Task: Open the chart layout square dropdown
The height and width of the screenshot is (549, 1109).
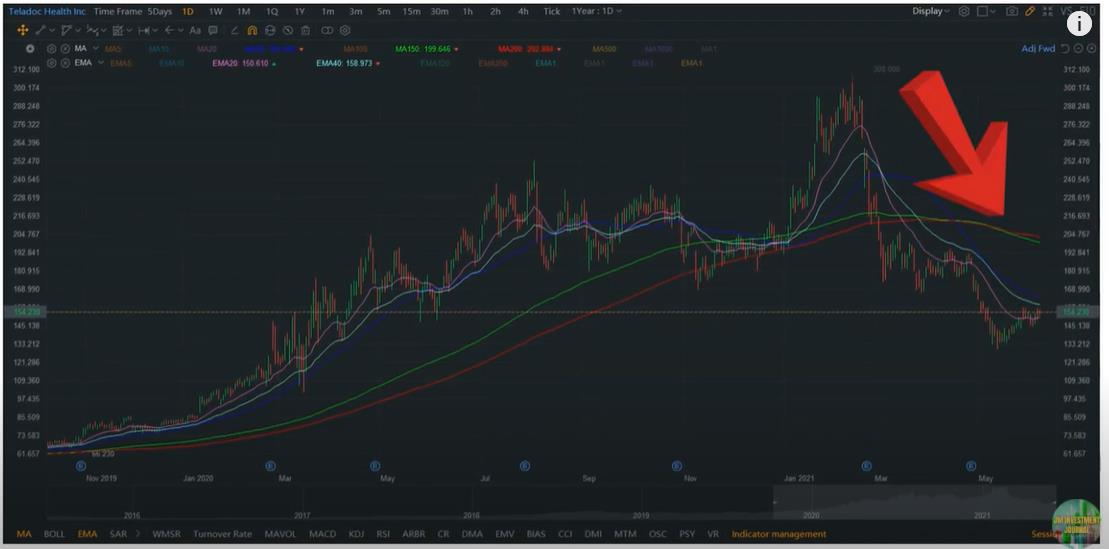Action: tap(987, 11)
